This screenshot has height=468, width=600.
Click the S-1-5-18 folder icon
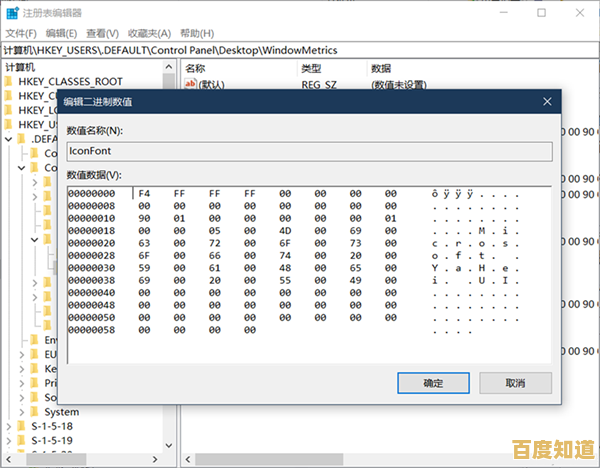pyautogui.click(x=22, y=425)
